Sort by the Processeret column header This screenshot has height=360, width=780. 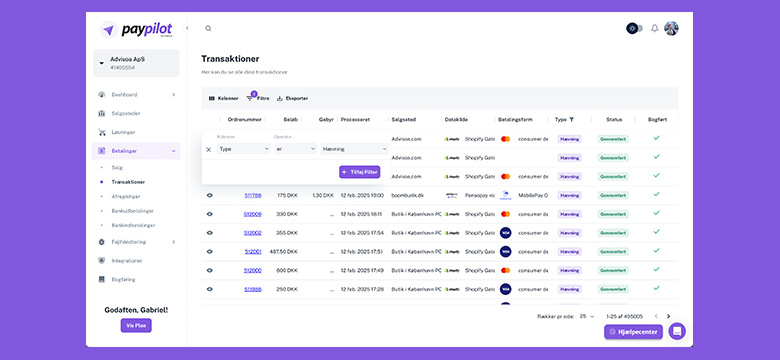coord(355,120)
